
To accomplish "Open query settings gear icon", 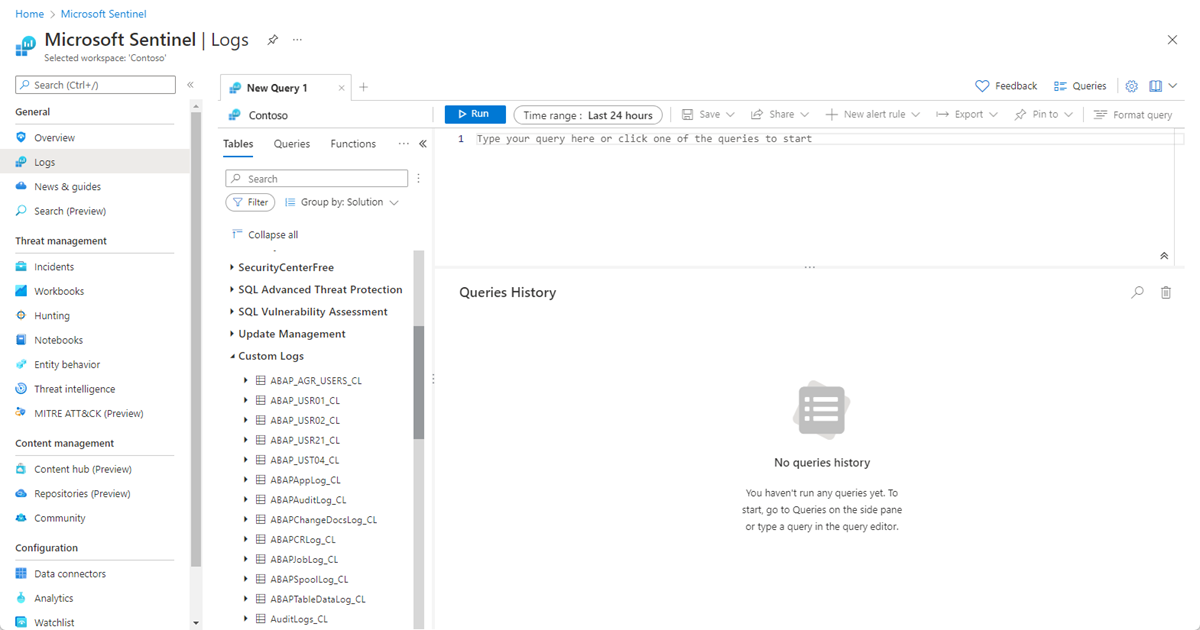I will pyautogui.click(x=1132, y=86).
